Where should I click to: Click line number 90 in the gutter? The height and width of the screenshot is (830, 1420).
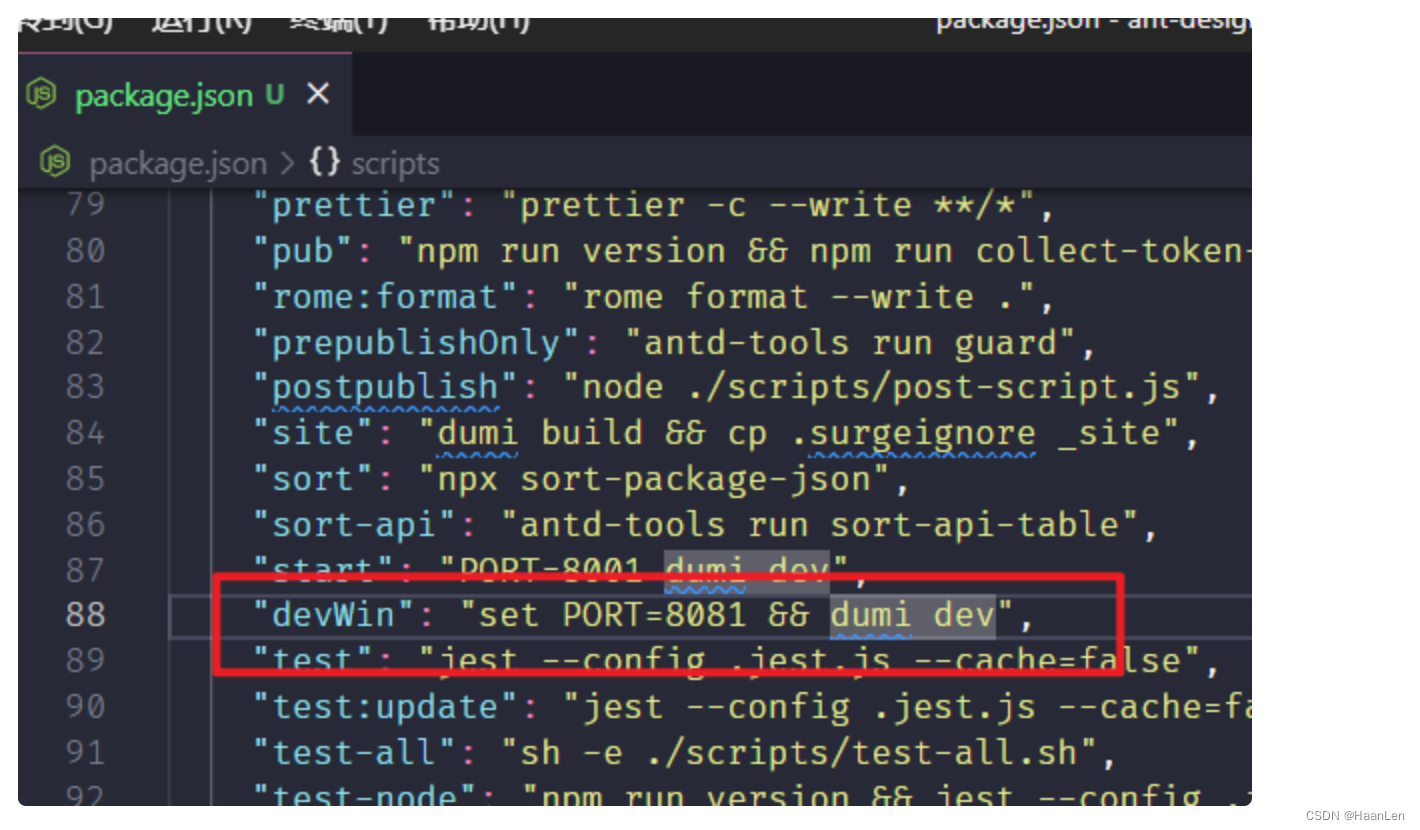click(x=85, y=707)
